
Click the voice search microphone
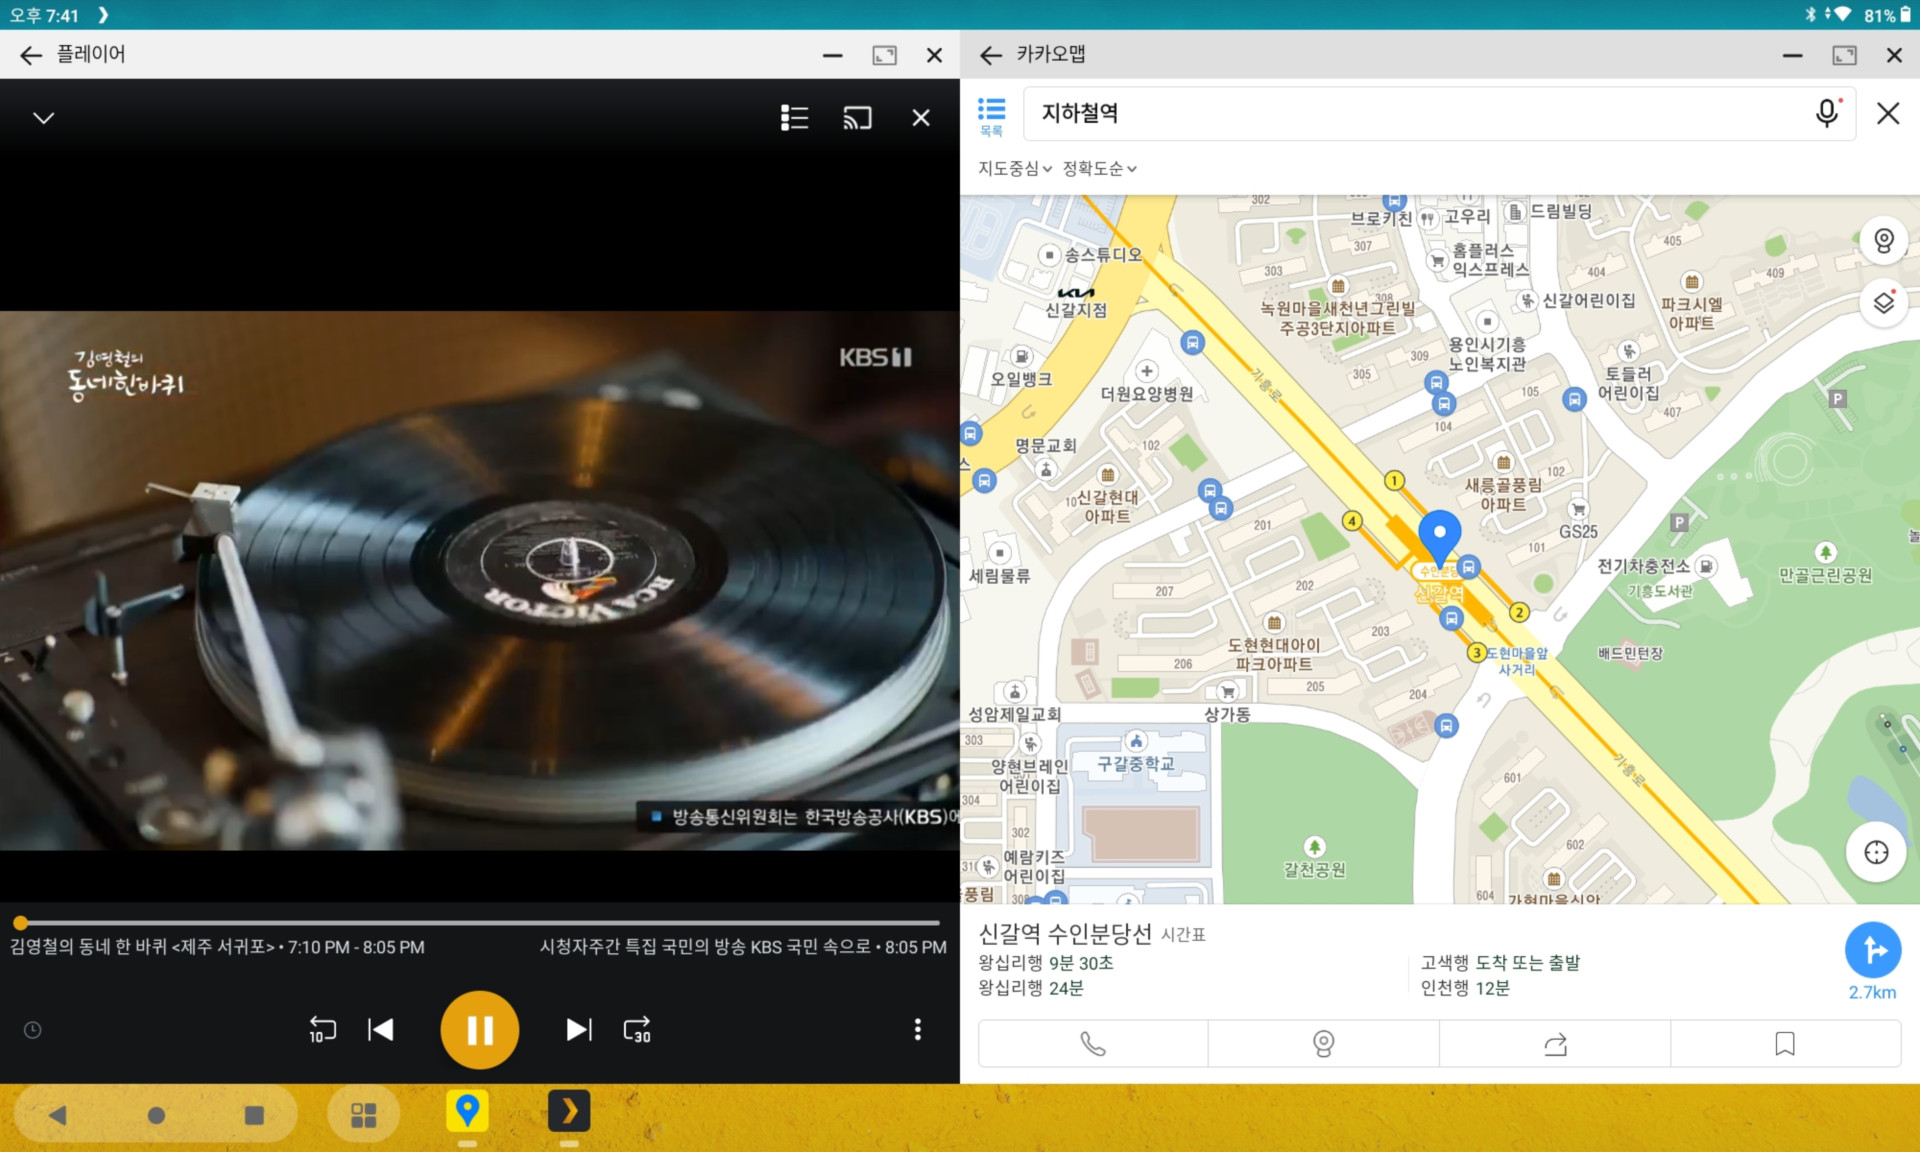(x=1826, y=113)
